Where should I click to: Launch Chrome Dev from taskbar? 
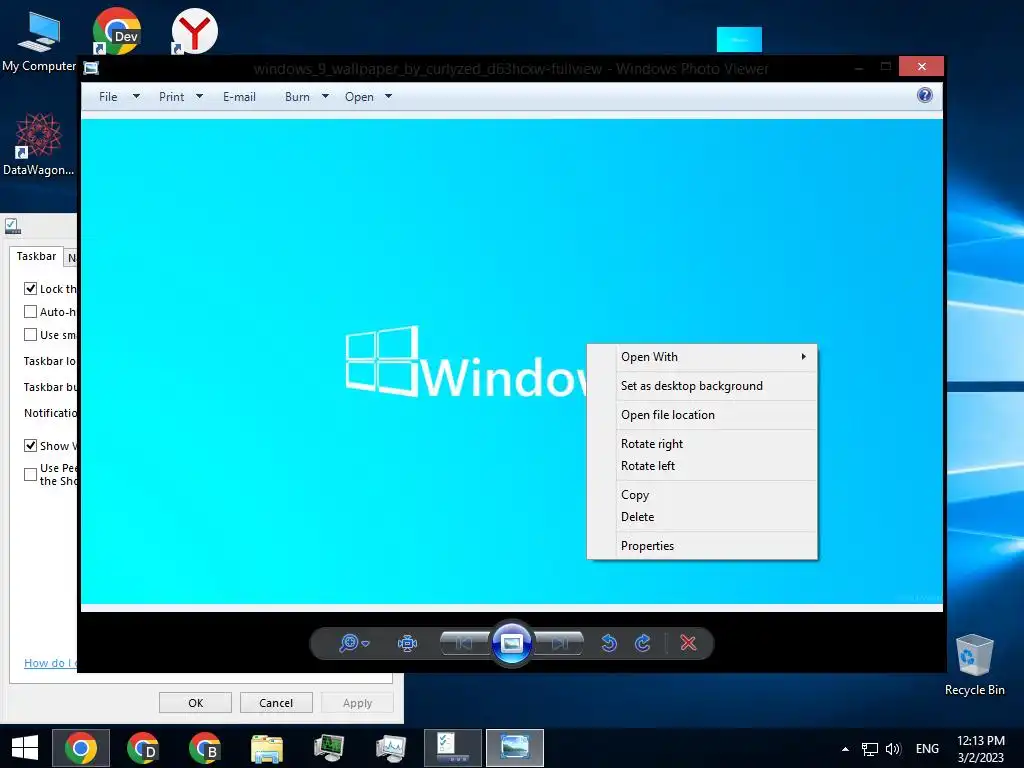pos(142,748)
